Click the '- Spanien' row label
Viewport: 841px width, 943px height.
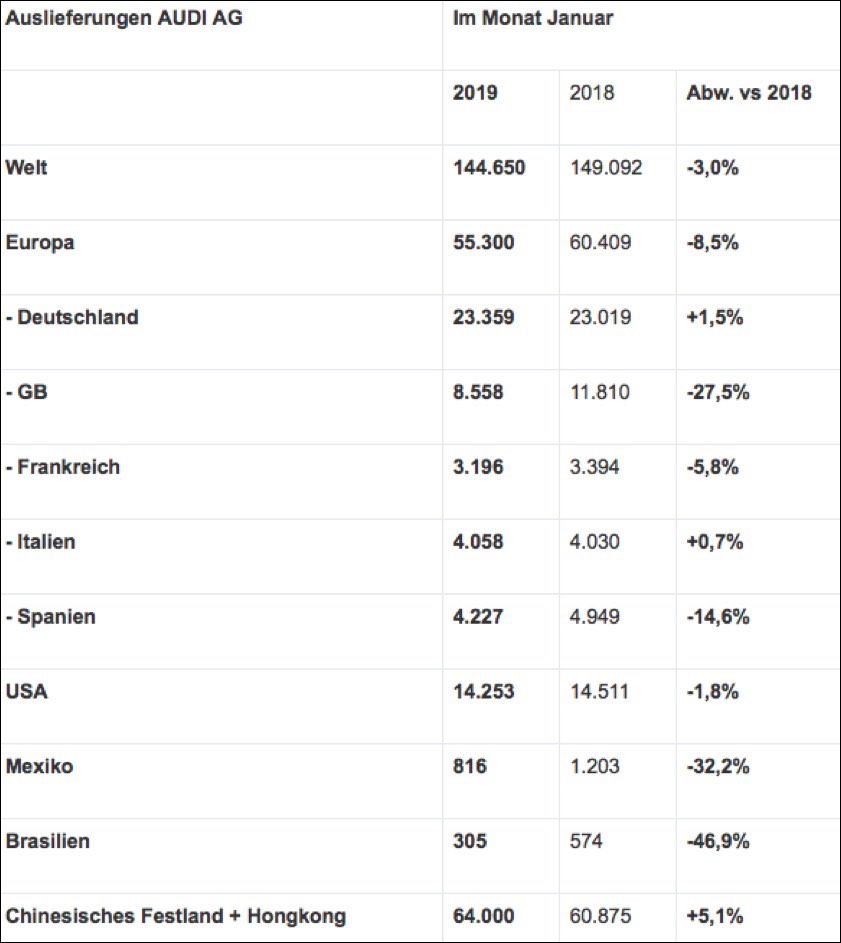[51, 617]
